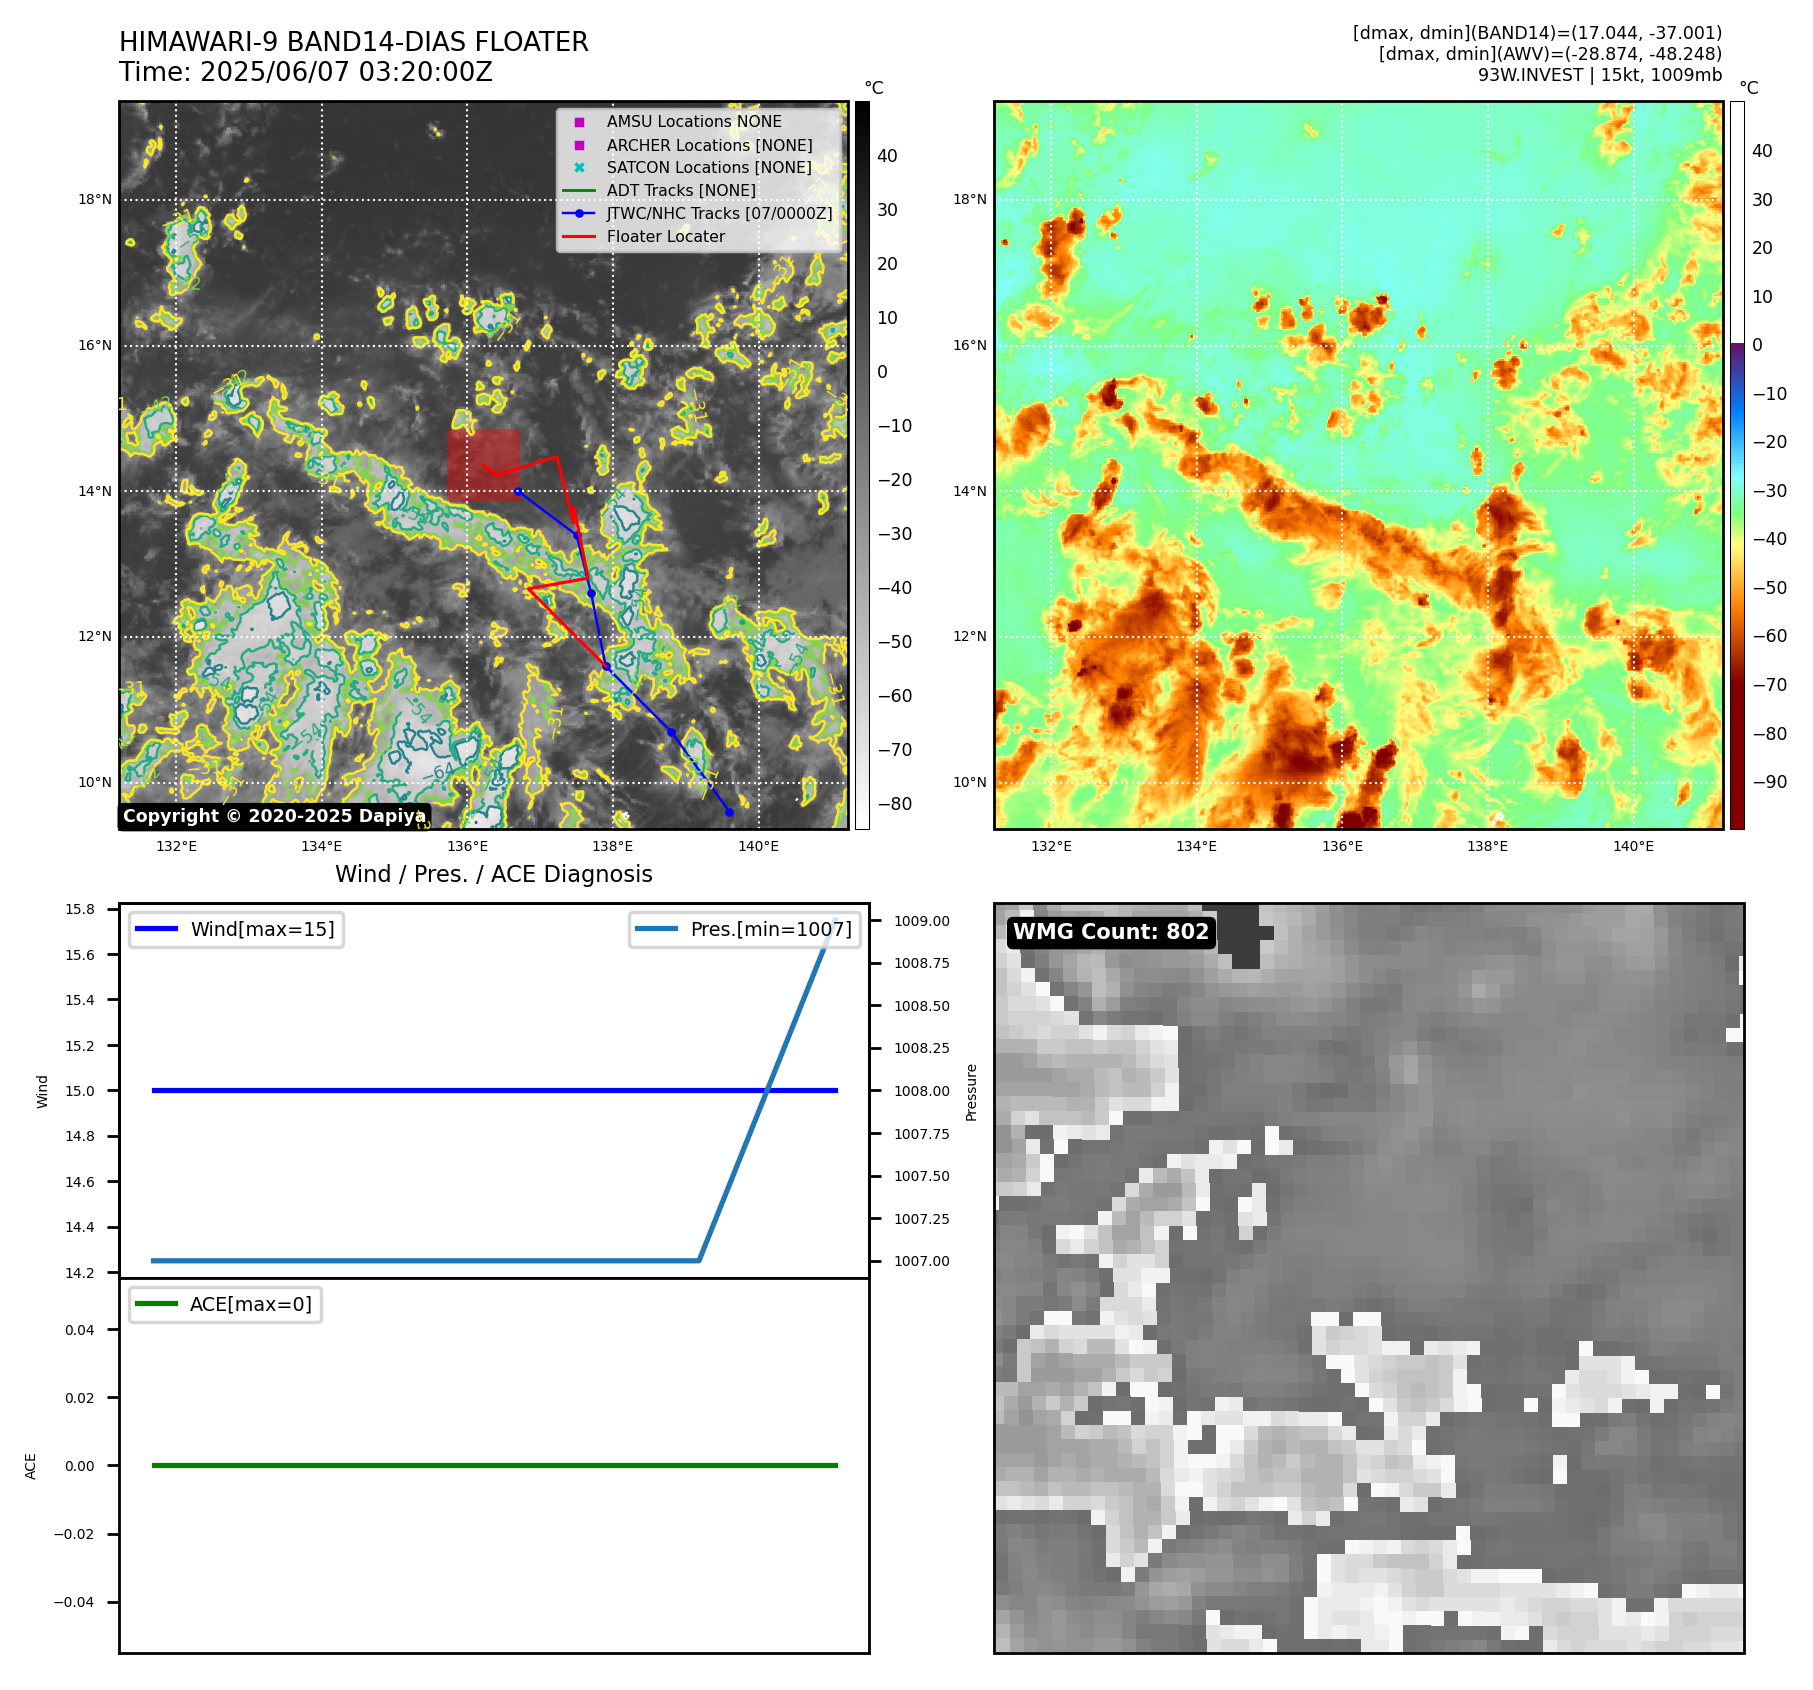Click the '15.8' wind axis tick label
This screenshot has width=1813, height=1690.
[x=80, y=909]
